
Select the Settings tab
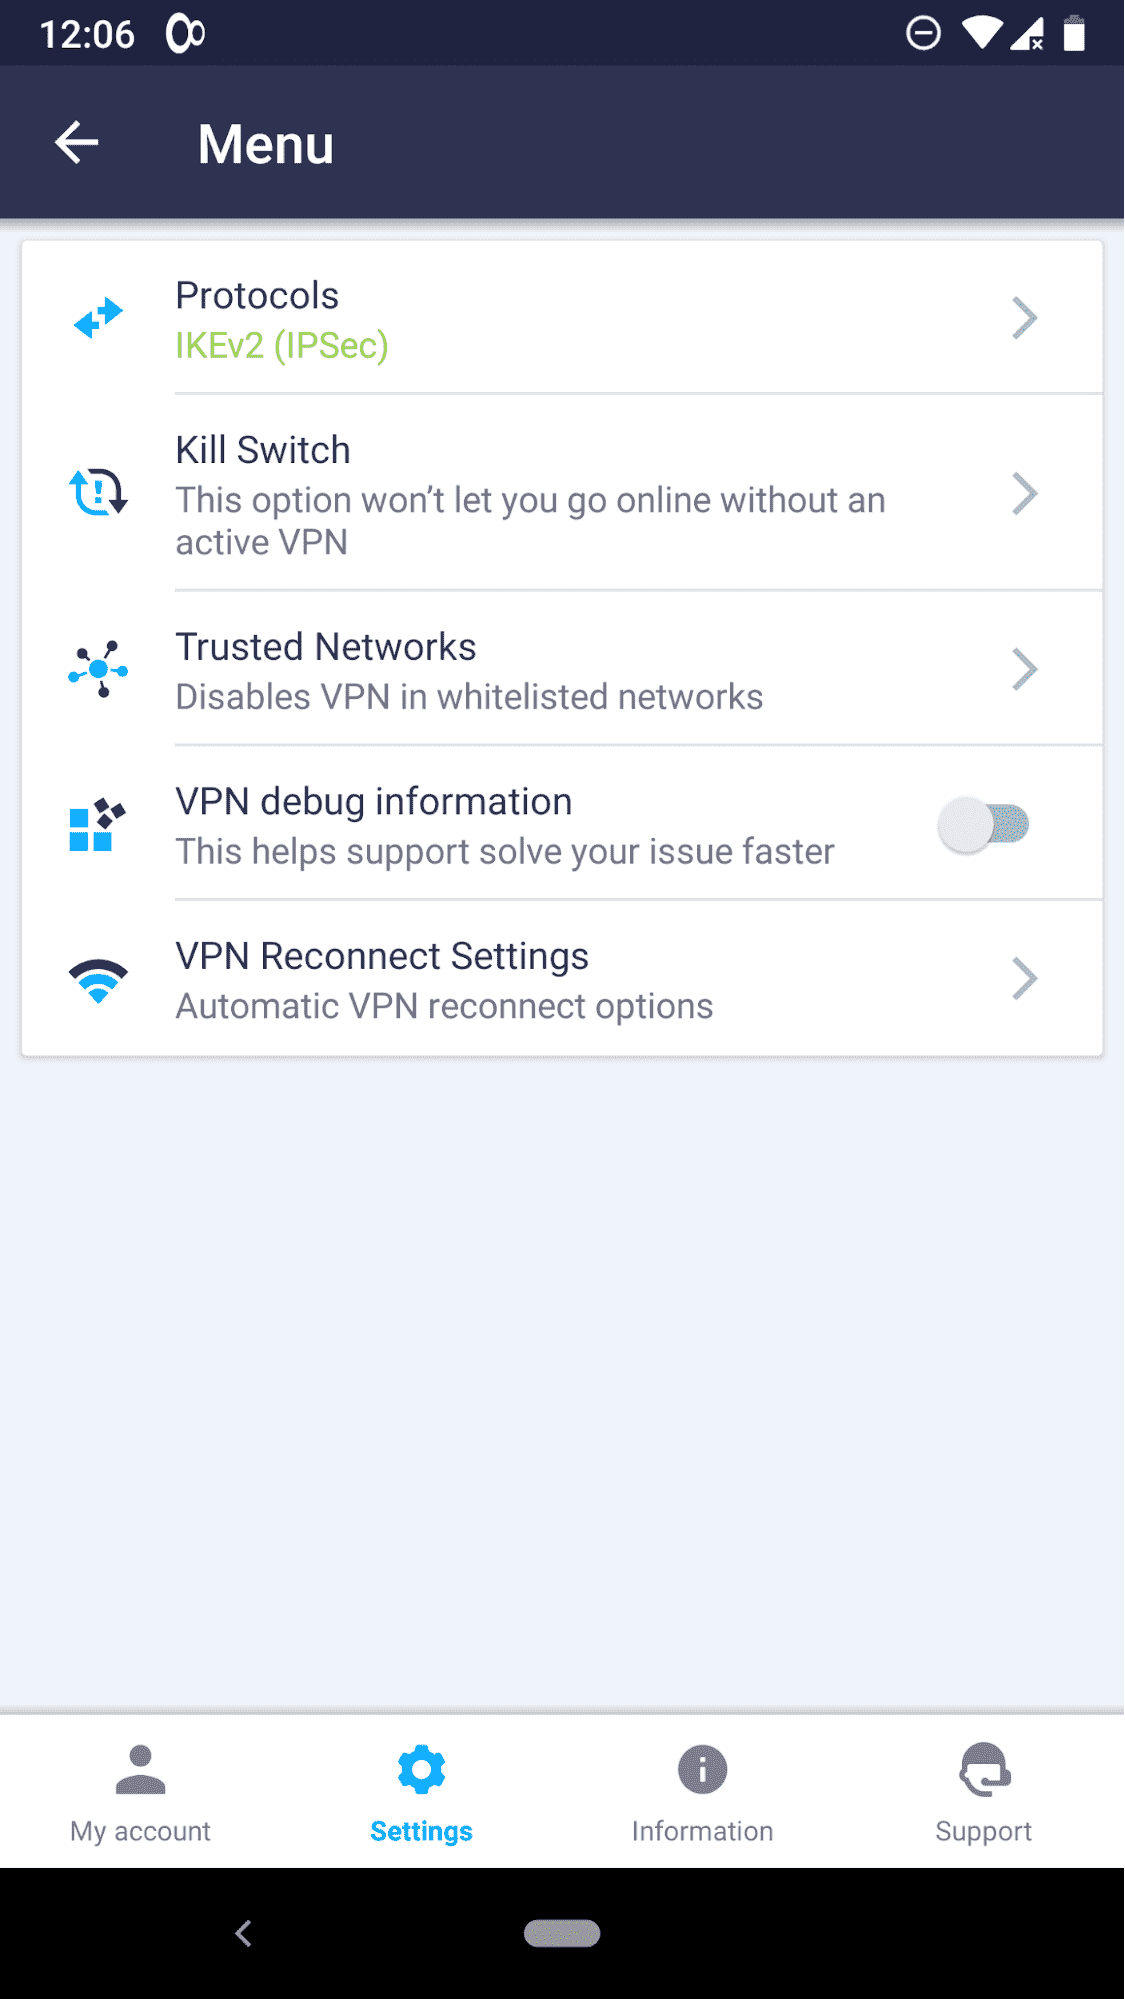(421, 1792)
